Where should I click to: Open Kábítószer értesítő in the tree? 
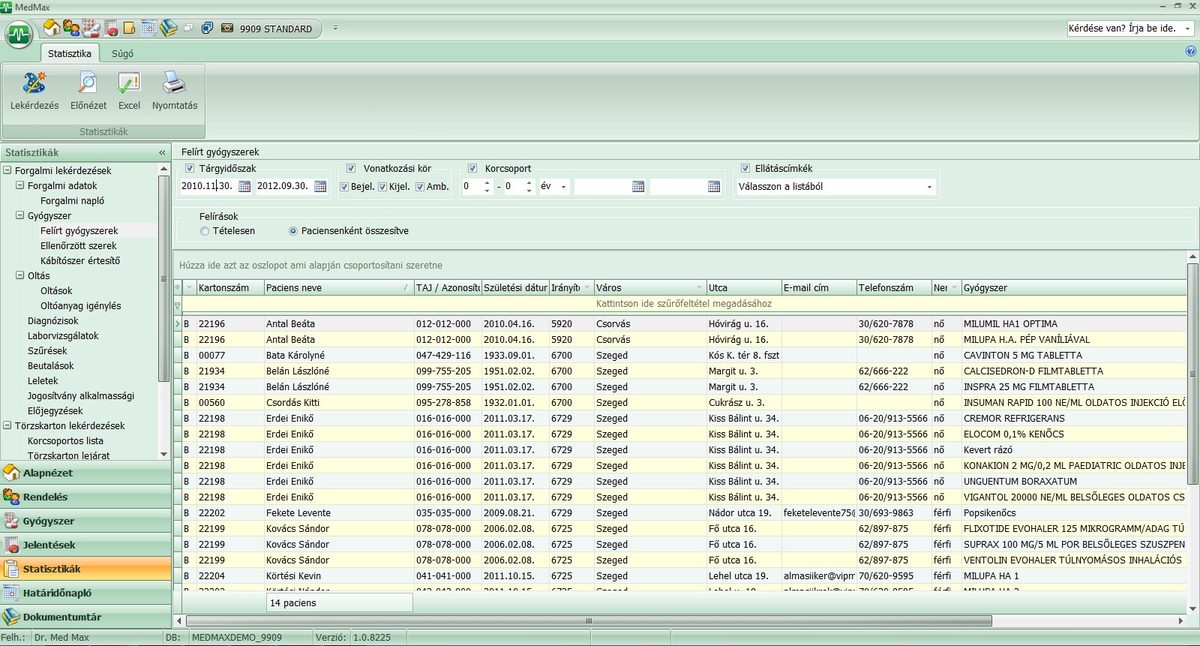click(x=81, y=261)
